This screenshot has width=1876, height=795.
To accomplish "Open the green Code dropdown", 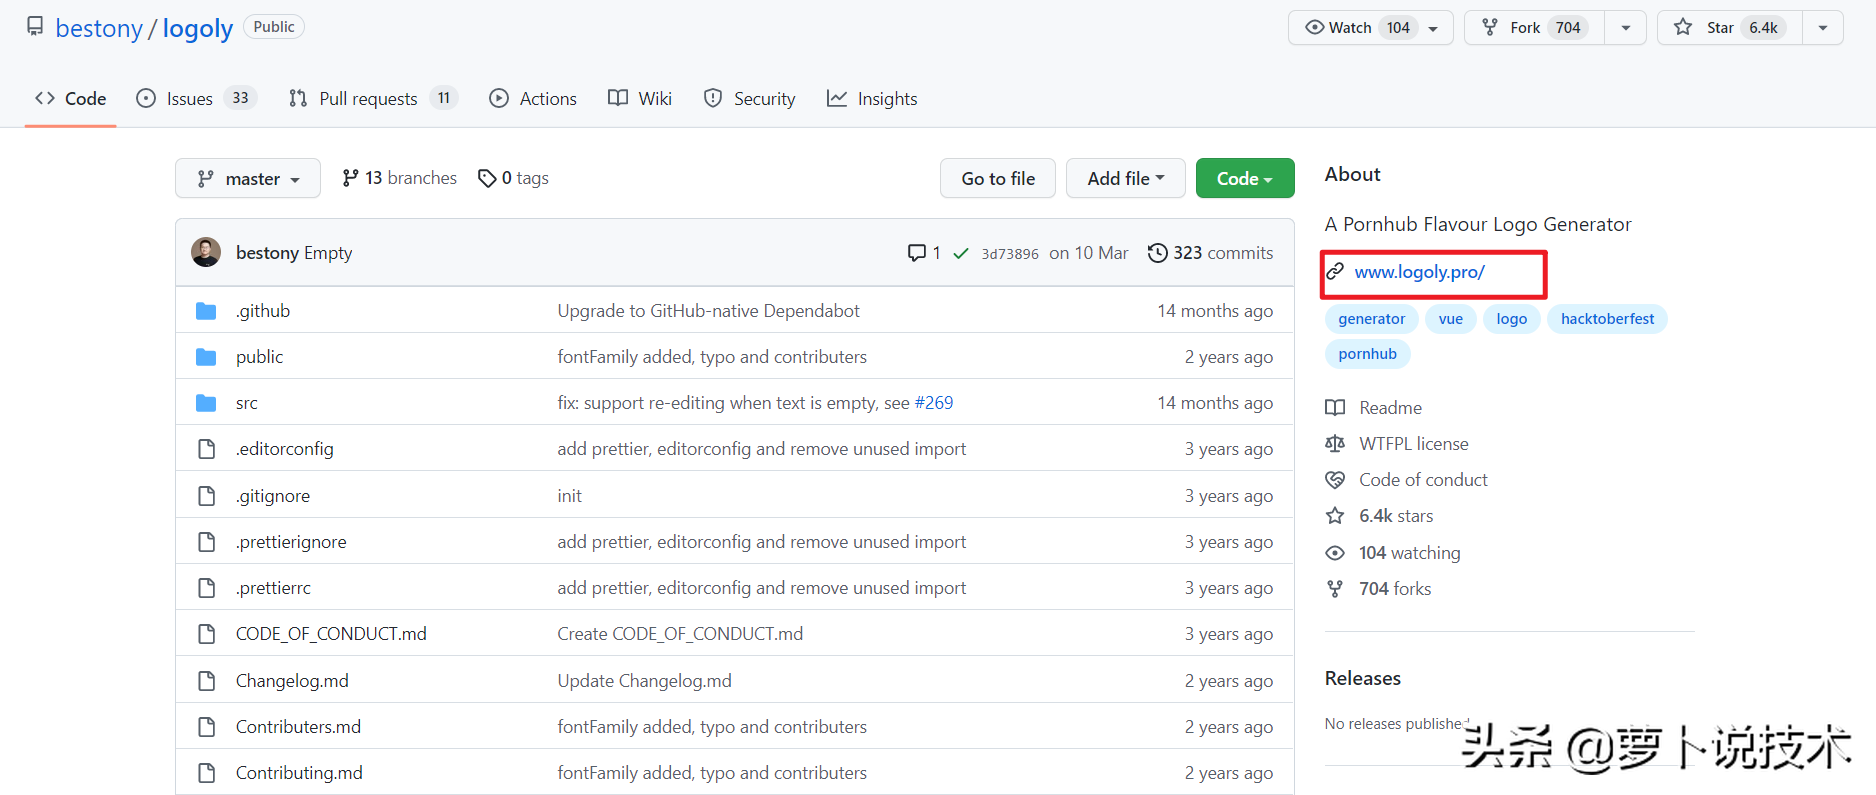I will tap(1244, 179).
